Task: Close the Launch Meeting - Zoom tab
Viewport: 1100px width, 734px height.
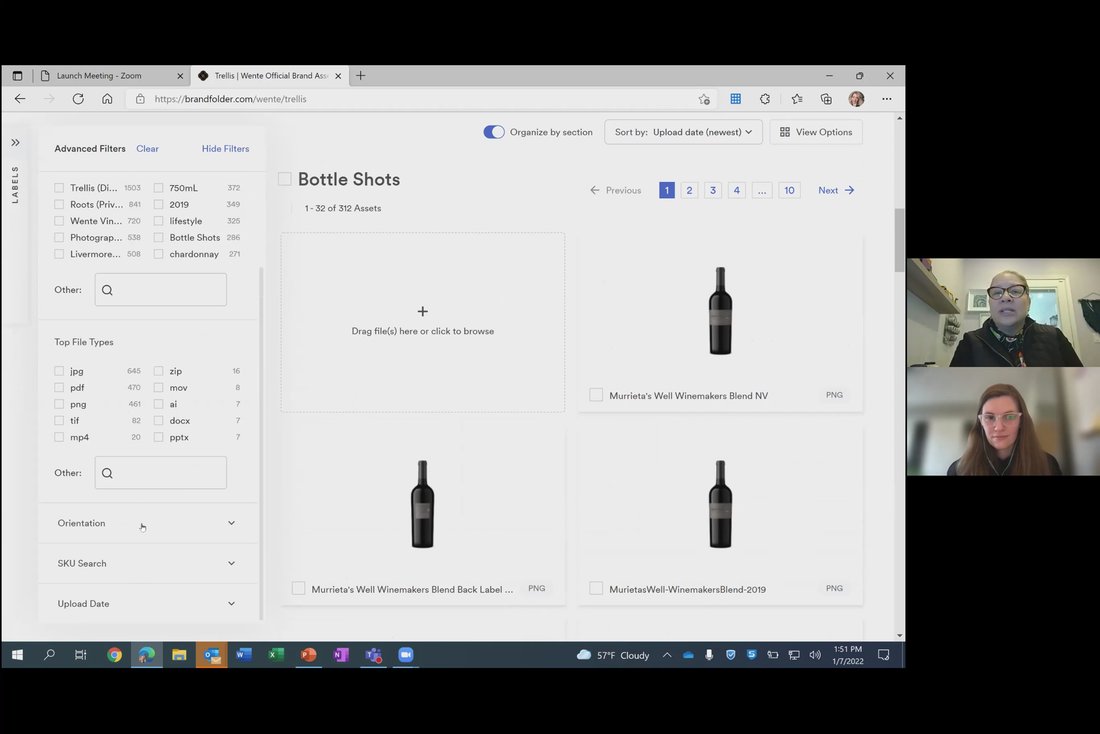Action: coord(180,76)
